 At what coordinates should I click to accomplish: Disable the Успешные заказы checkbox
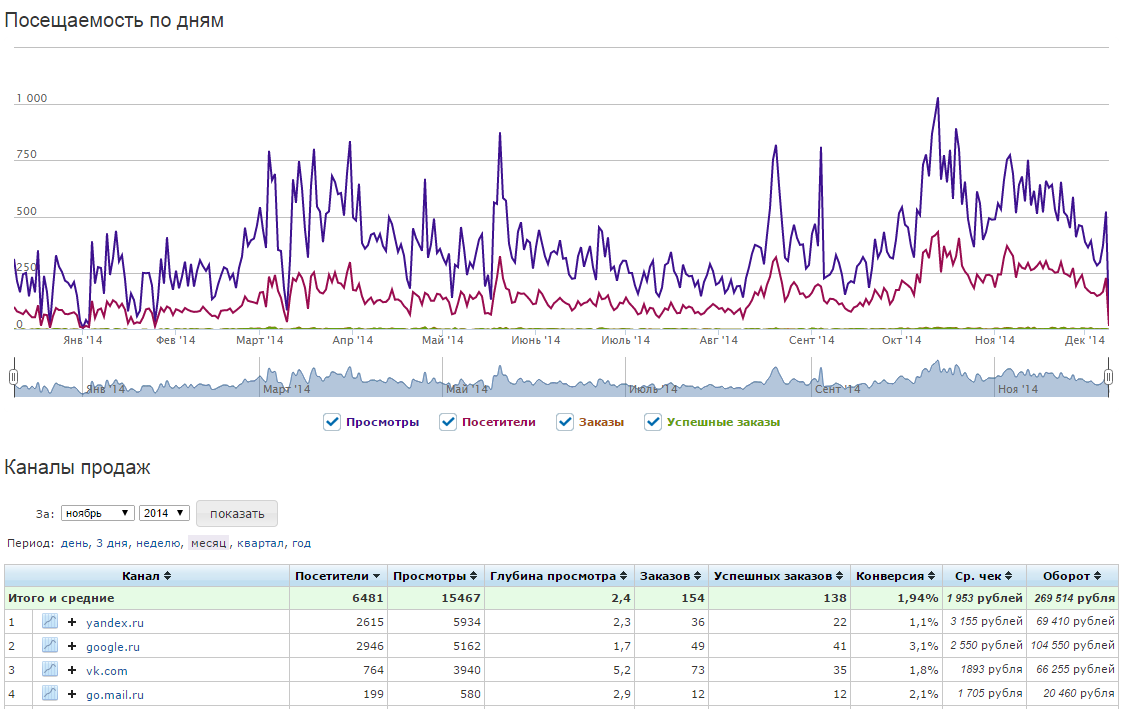(x=654, y=422)
